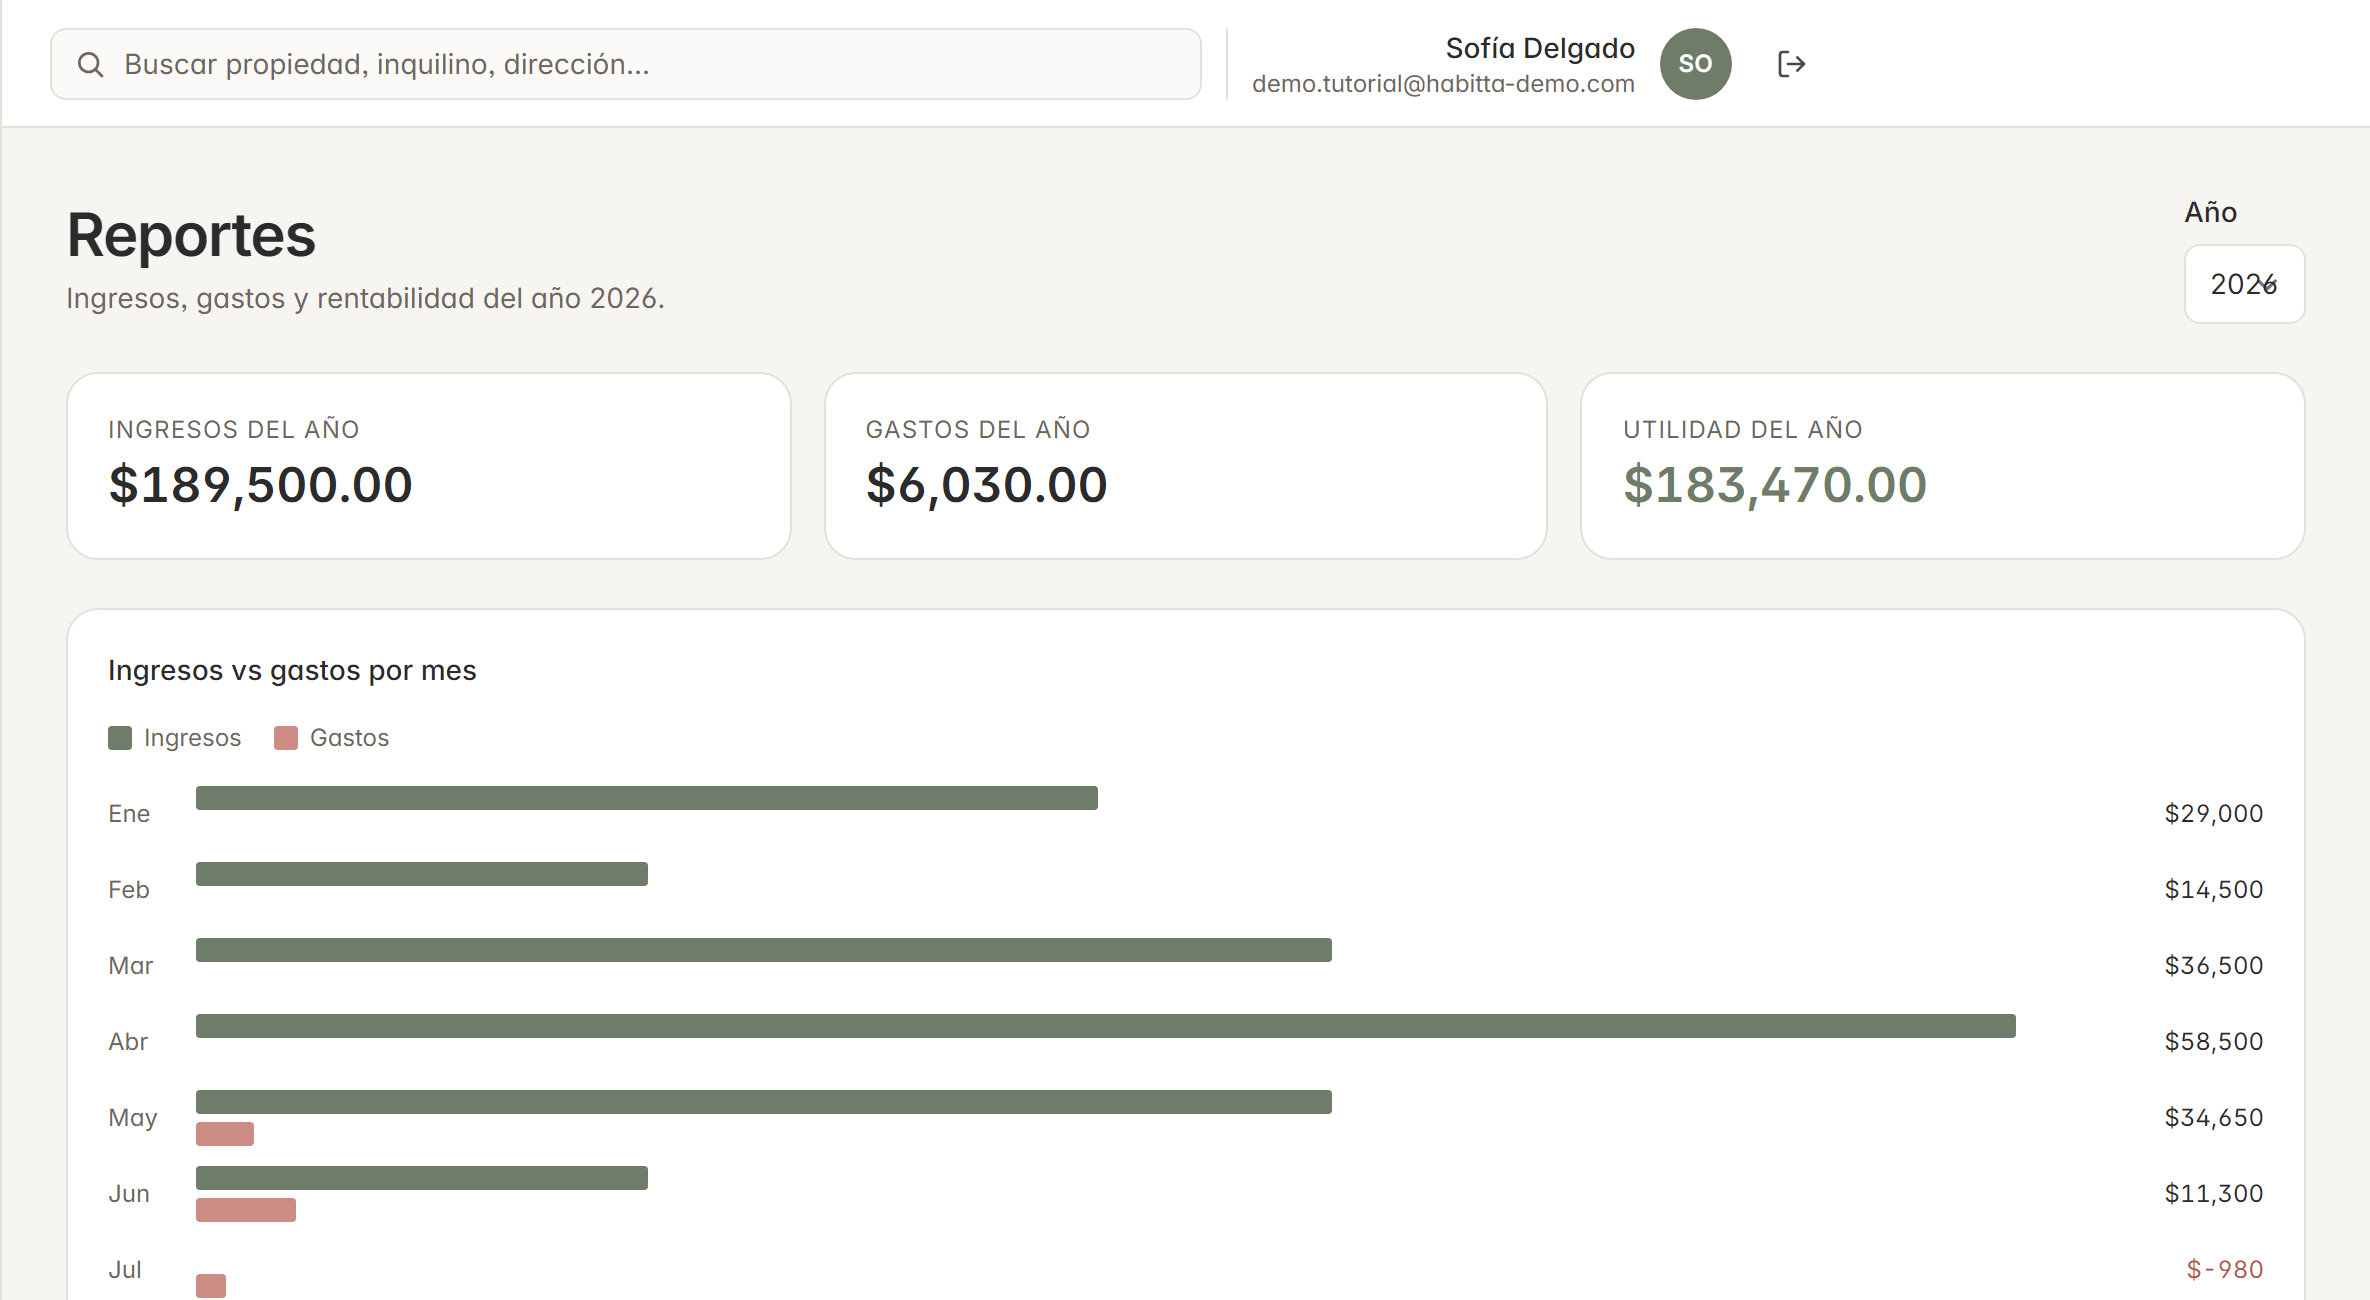Viewport: 2370px width, 1300px height.
Task: Click the Ingresos legend label
Action: point(193,738)
